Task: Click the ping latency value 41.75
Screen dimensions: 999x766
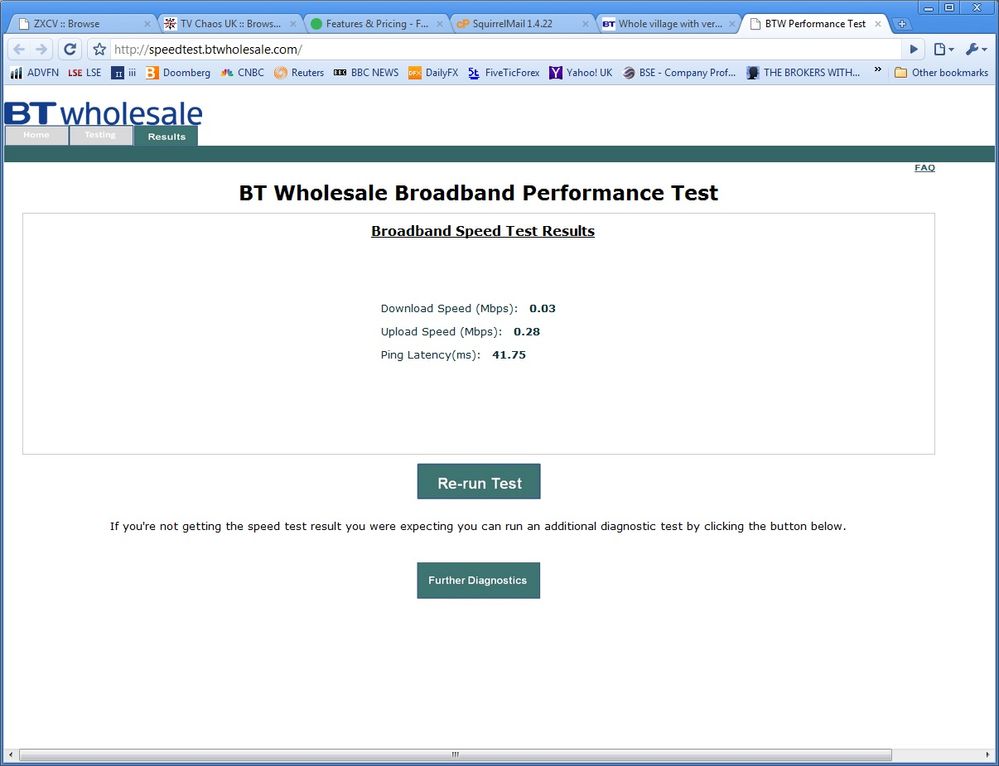Action: coord(509,355)
